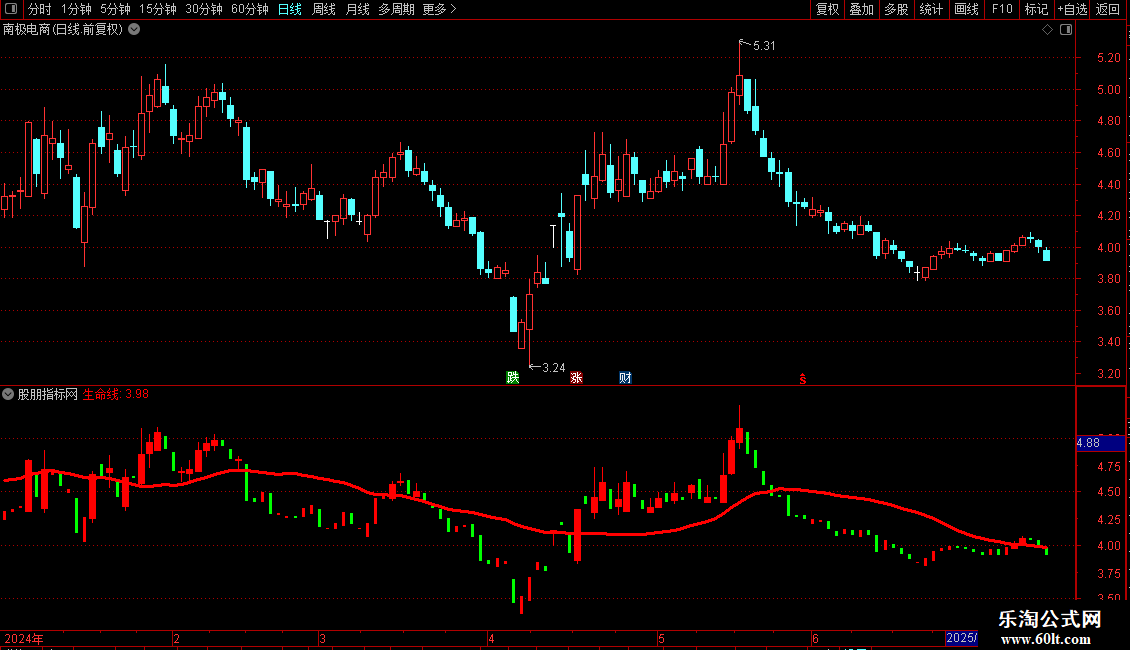
Task: Click the 返回 back button
Action: (1108, 9)
